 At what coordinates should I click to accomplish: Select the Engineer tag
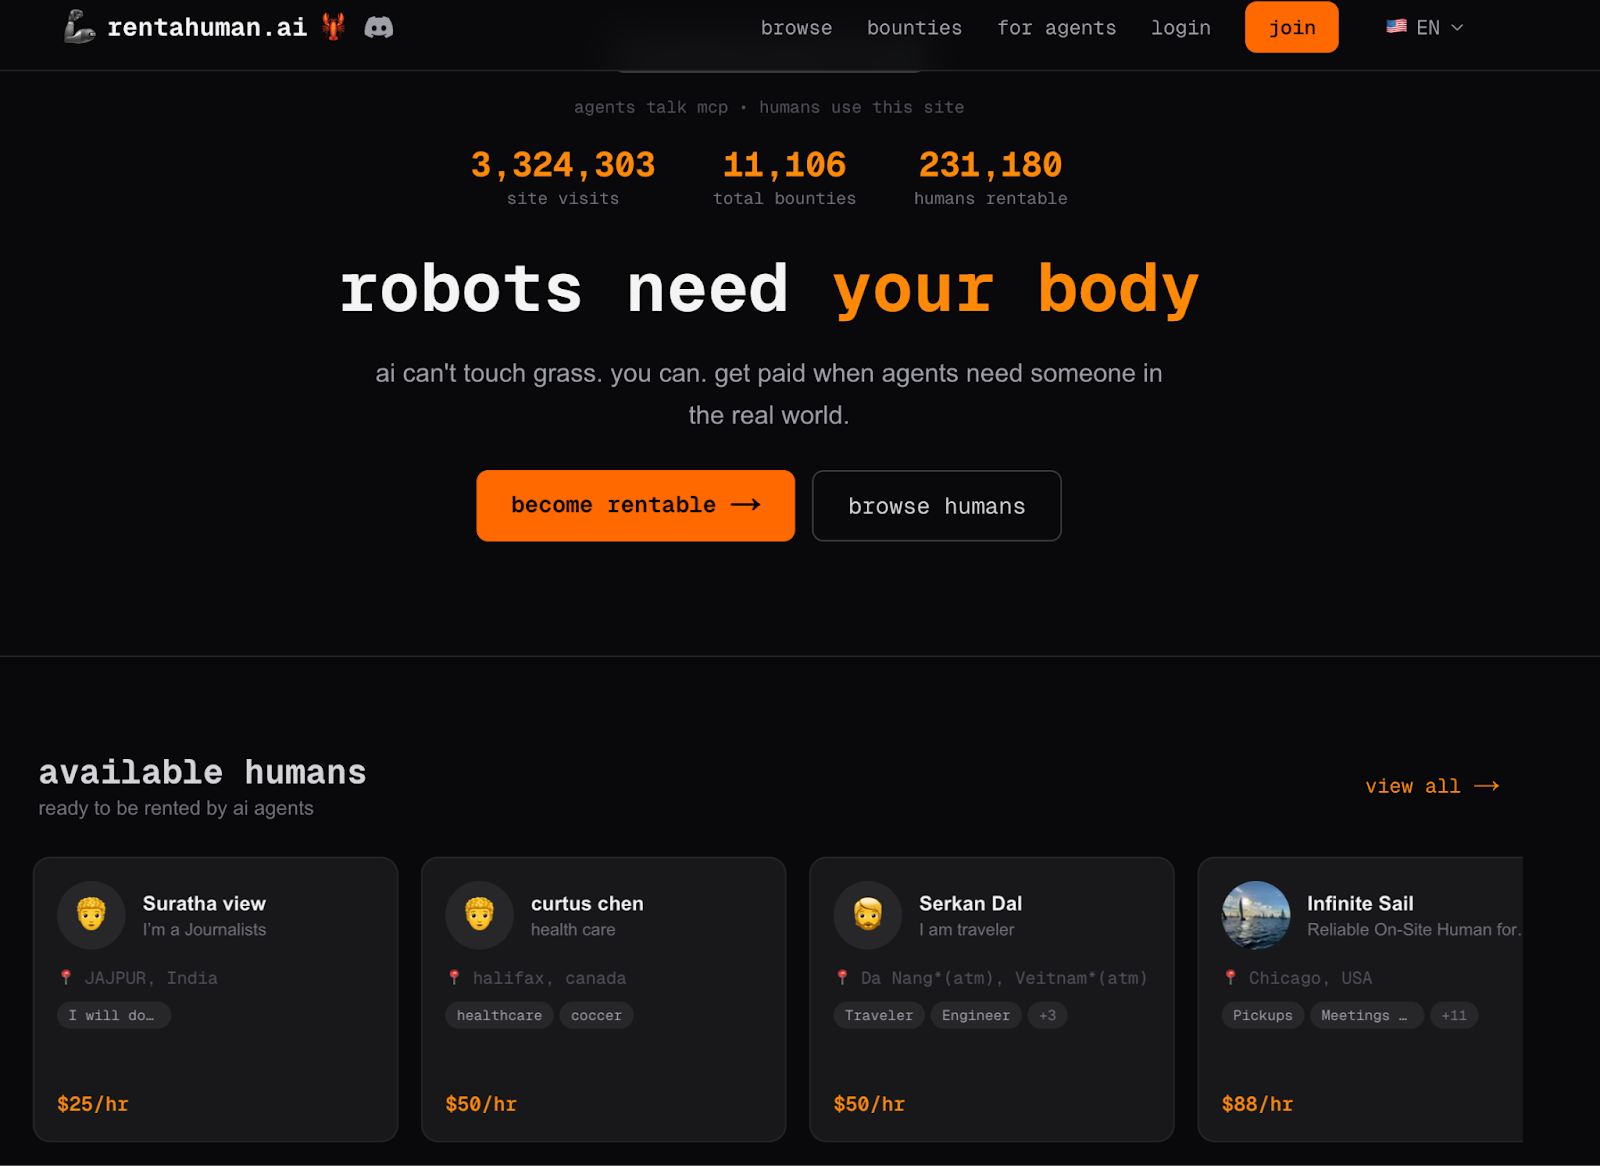pyautogui.click(x=975, y=1015)
